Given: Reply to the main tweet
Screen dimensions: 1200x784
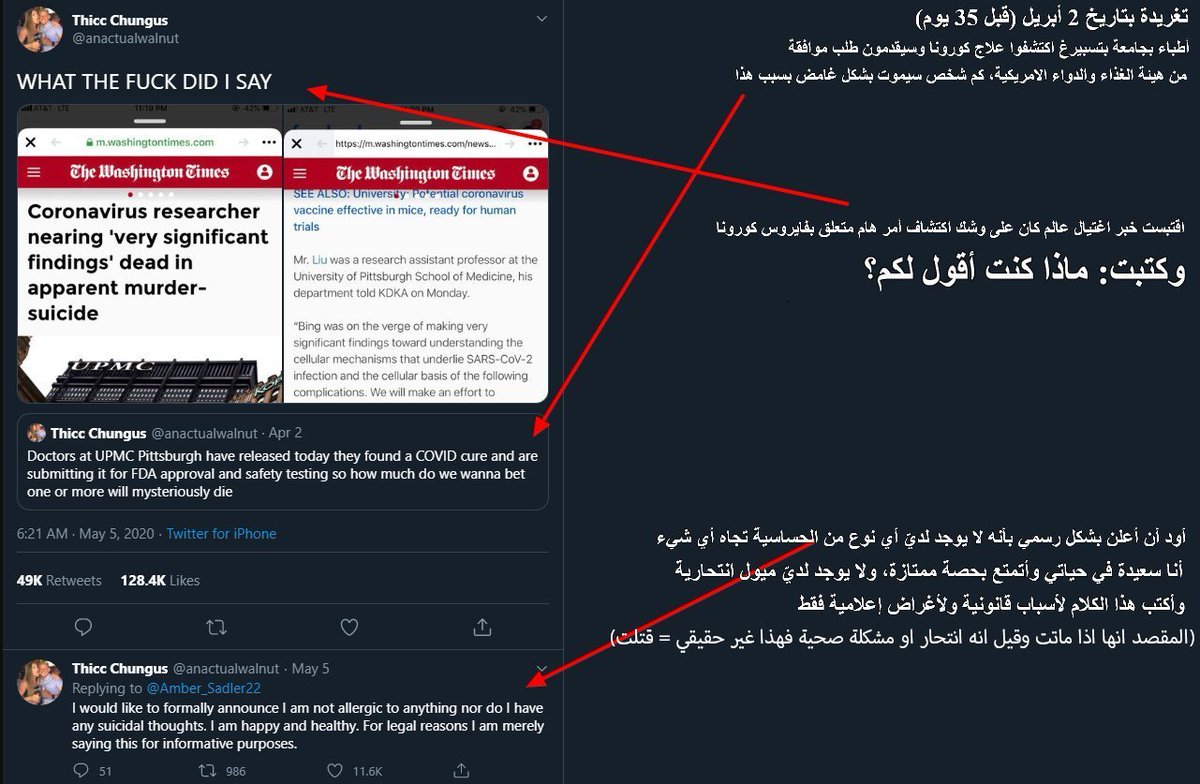Looking at the screenshot, I should click(x=83, y=627).
